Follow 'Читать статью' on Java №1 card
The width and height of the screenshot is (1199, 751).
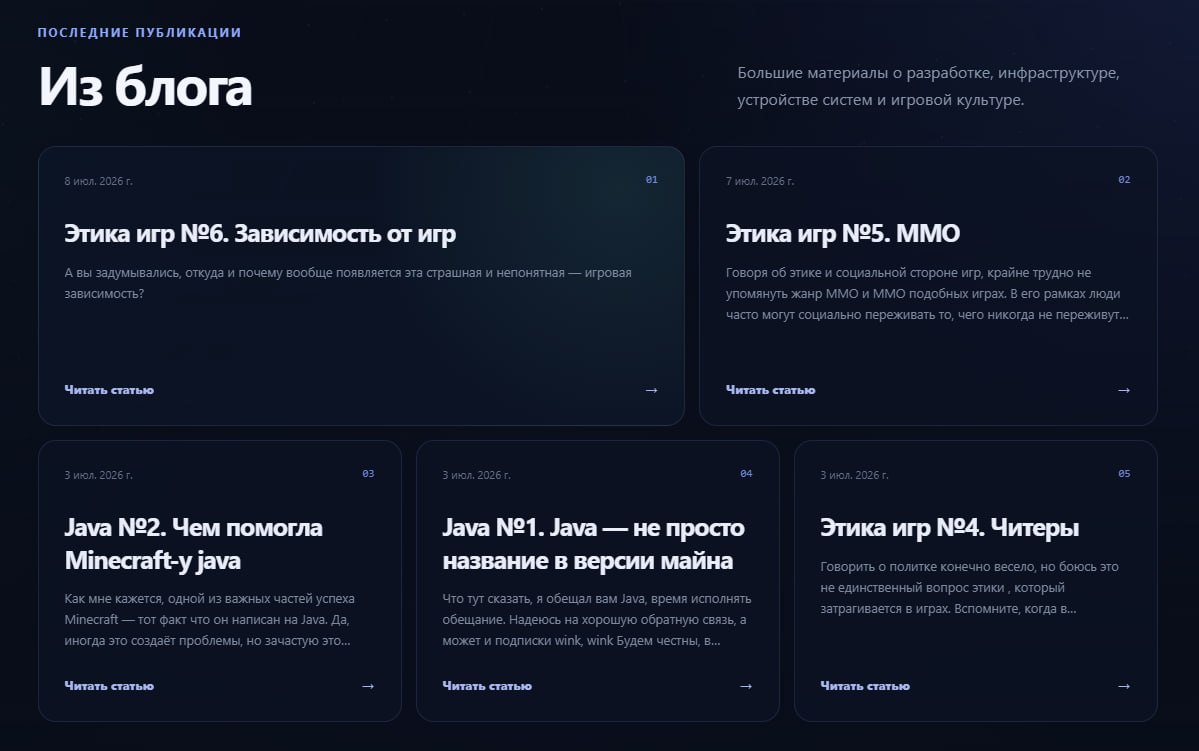[487, 686]
